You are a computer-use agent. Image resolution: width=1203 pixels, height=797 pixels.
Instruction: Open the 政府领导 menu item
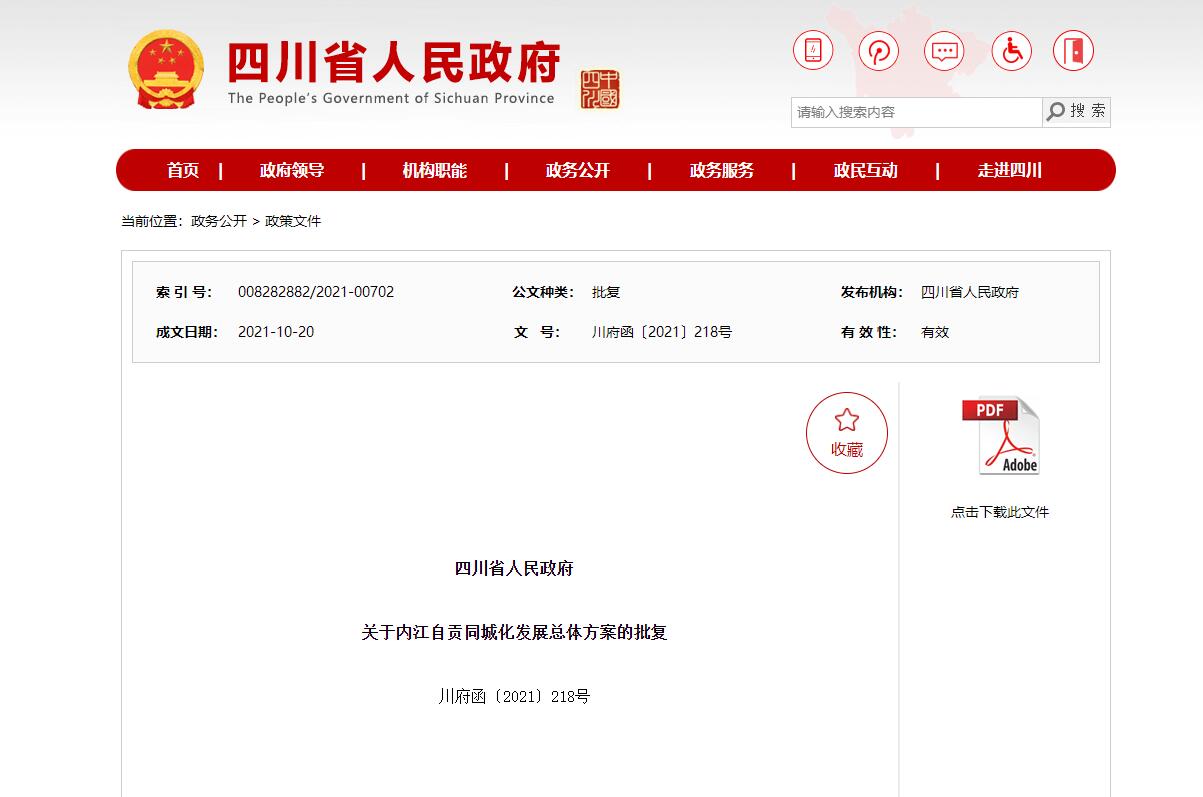[292, 171]
